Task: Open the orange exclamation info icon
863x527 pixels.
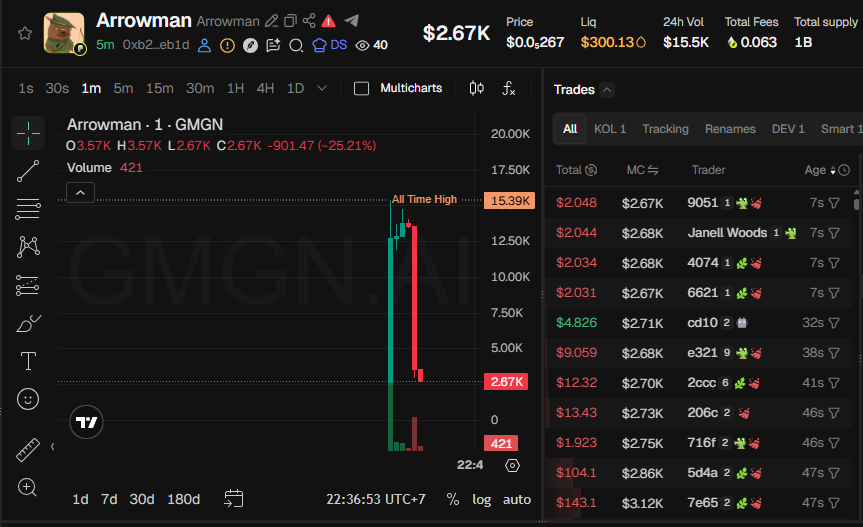Action: 227,45
